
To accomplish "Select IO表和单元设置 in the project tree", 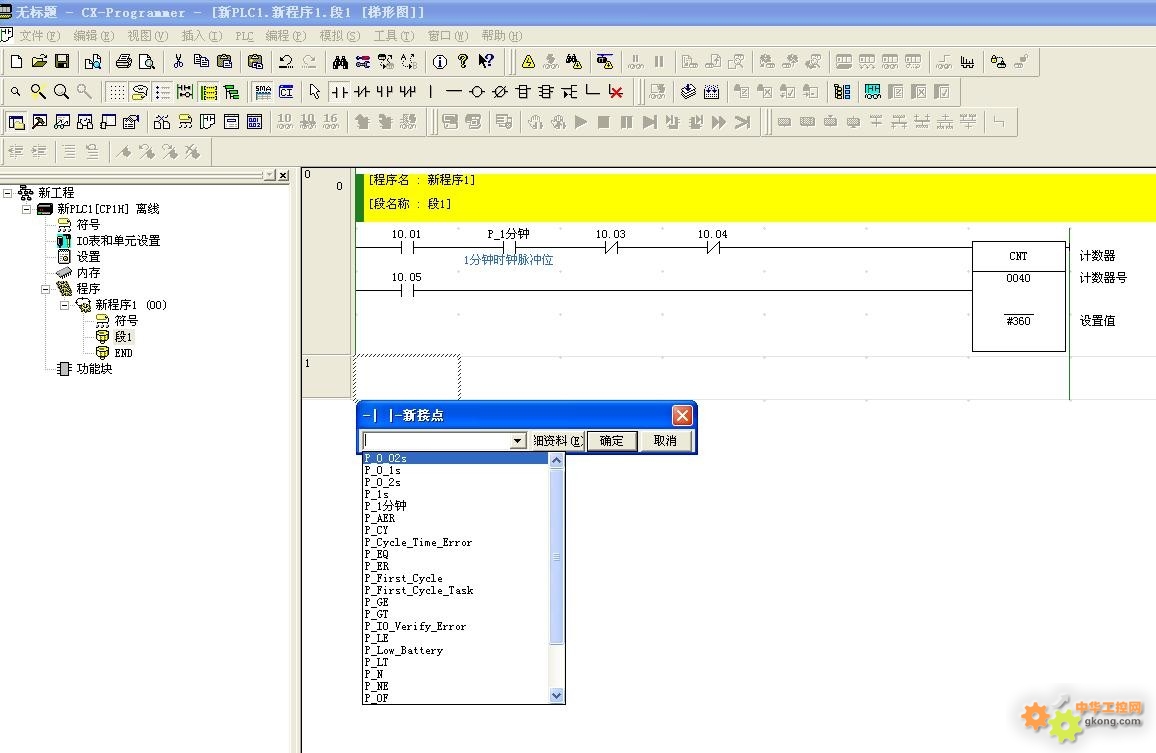I will click(118, 241).
